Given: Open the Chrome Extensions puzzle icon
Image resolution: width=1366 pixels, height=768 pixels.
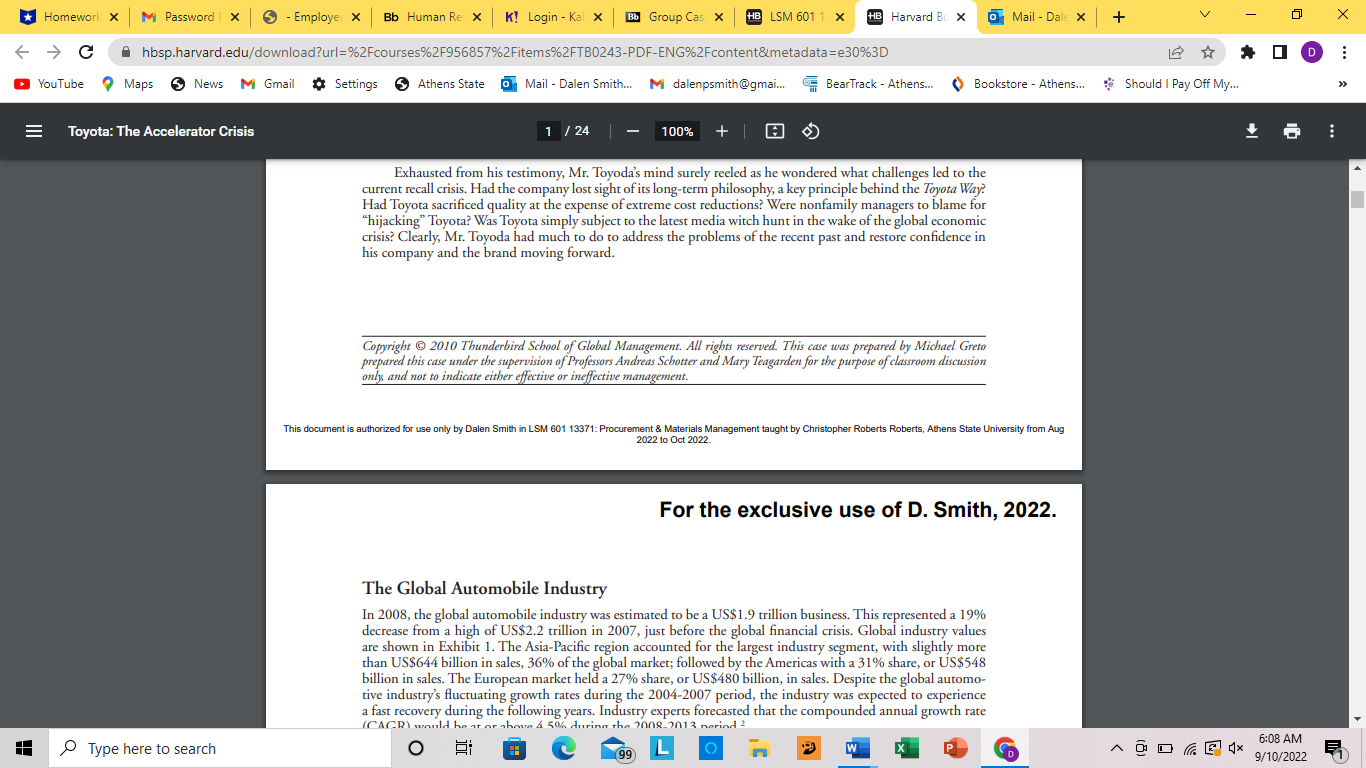Looking at the screenshot, I should (x=1247, y=52).
